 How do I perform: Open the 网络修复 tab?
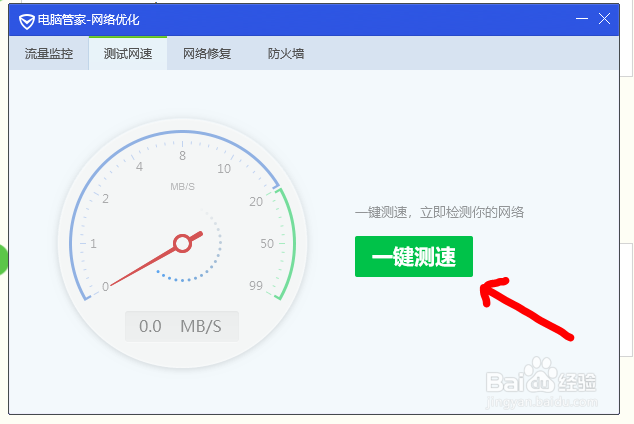tap(207, 53)
